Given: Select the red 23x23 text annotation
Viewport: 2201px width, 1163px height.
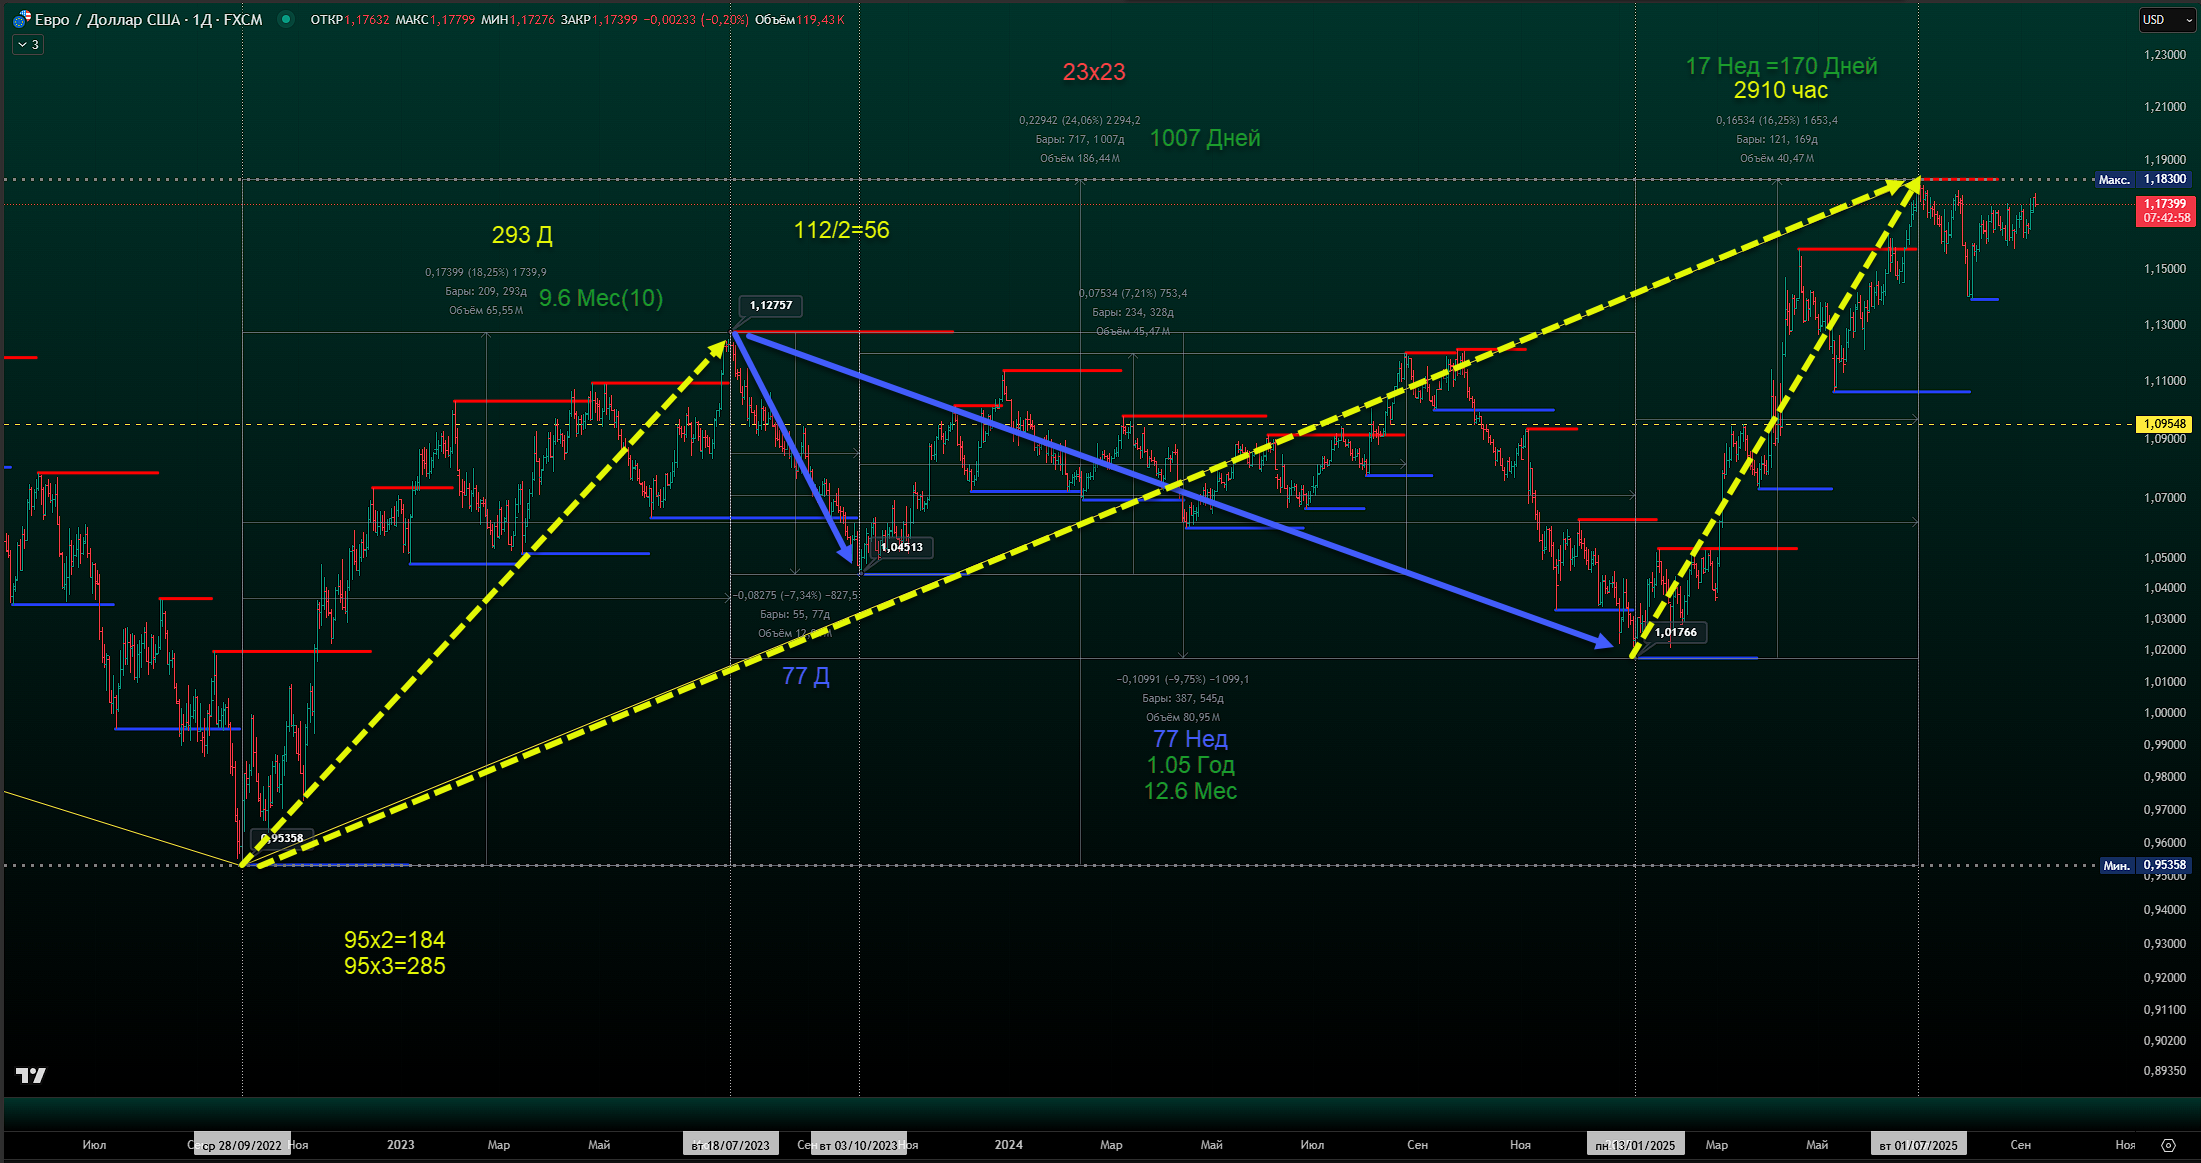Looking at the screenshot, I should click(x=1093, y=72).
